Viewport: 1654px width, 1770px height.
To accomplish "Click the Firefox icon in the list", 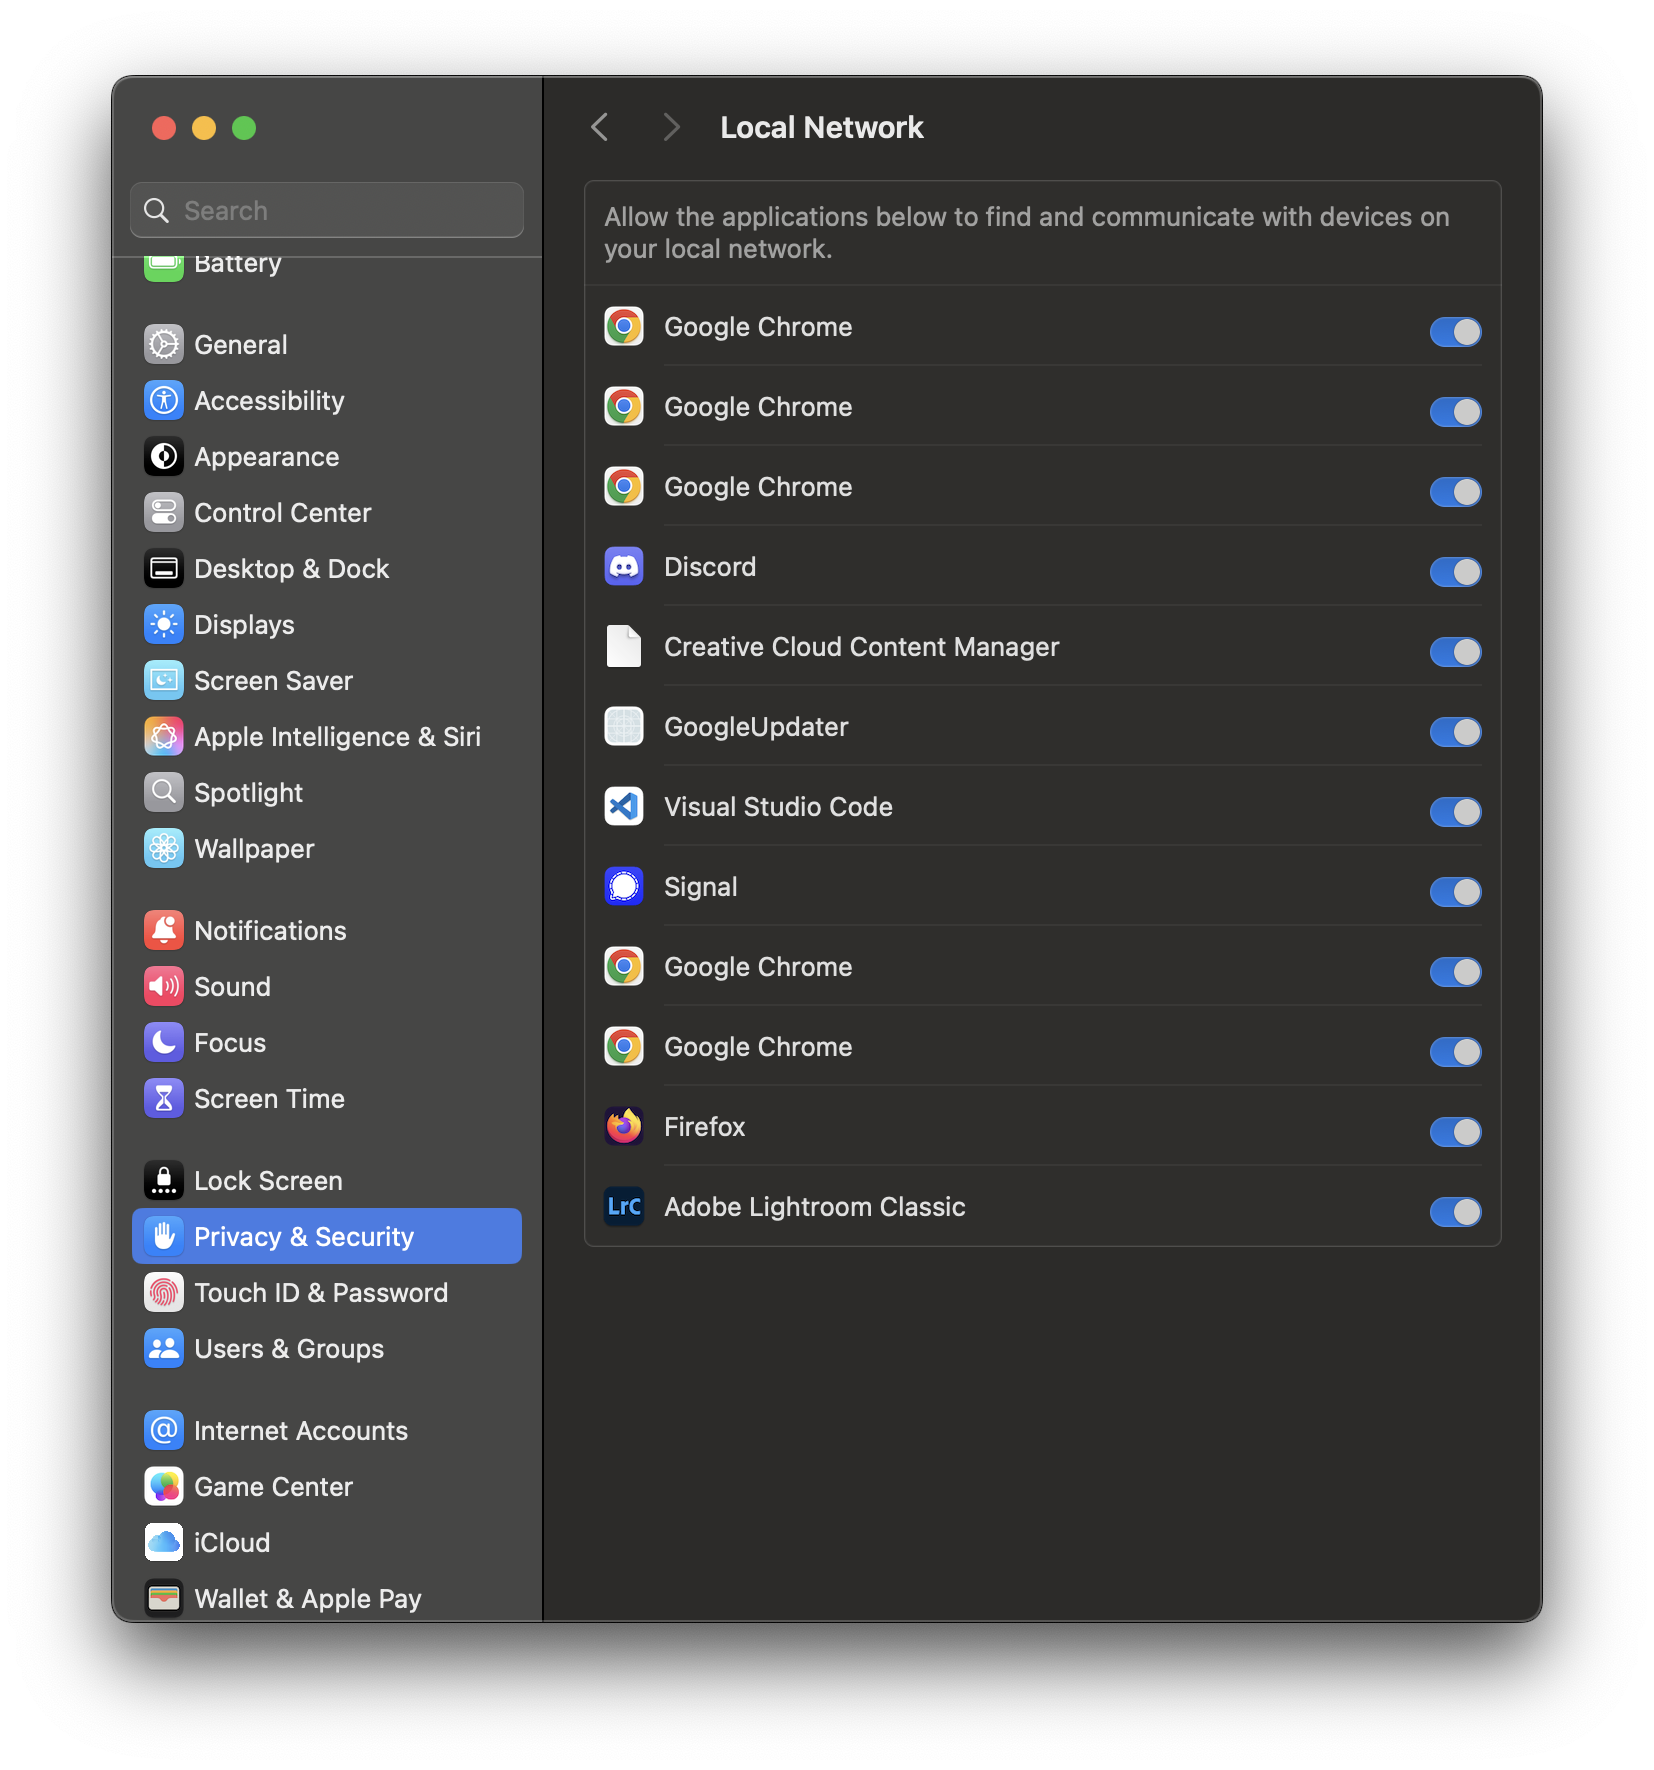I will 624,1127.
